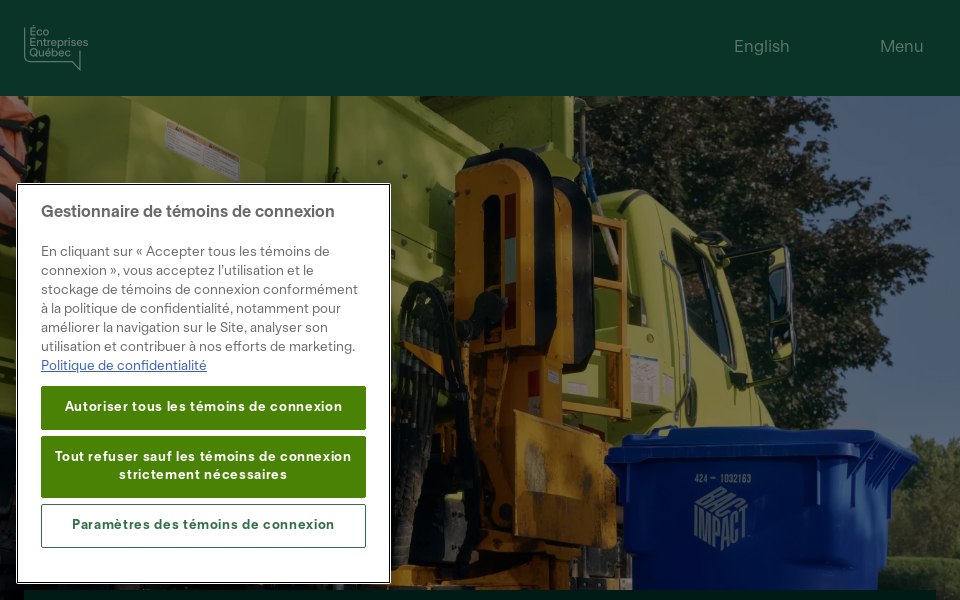The image size is (960, 600).
Task: Click empty area of dark green header
Action: [400, 47]
